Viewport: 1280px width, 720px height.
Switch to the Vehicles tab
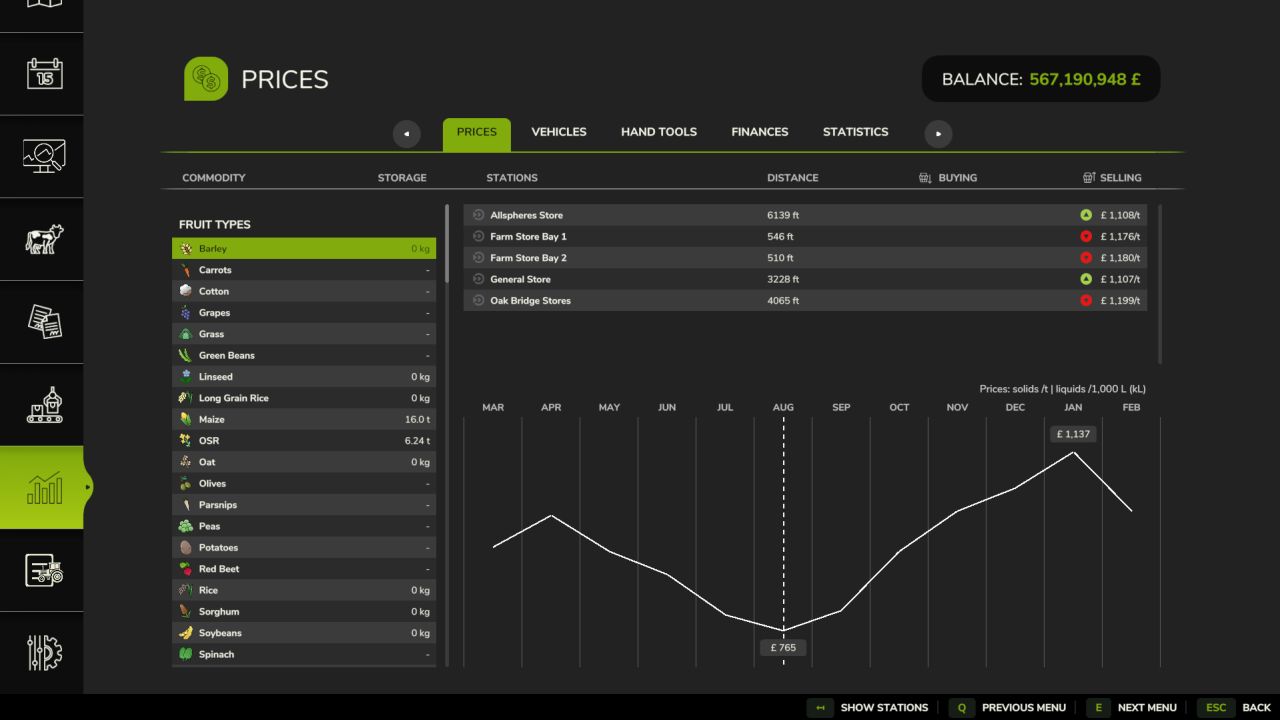pos(559,132)
